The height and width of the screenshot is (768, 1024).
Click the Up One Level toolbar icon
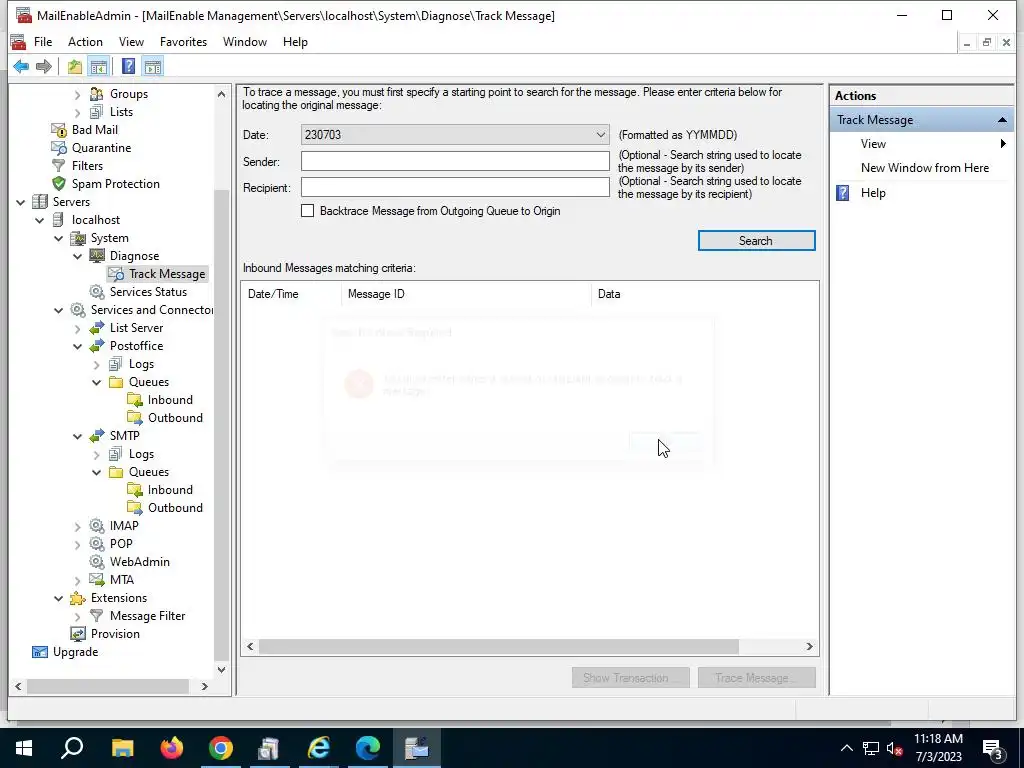point(74,67)
